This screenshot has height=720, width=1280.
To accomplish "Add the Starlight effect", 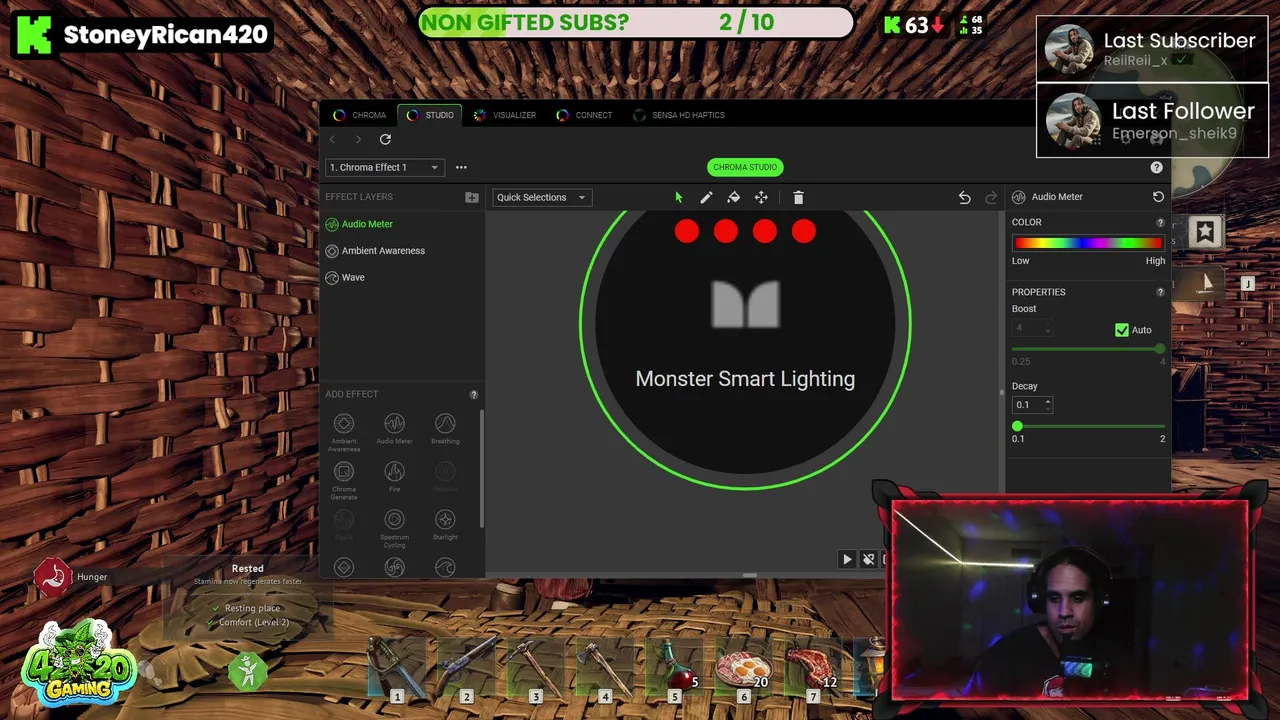I will click(445, 524).
